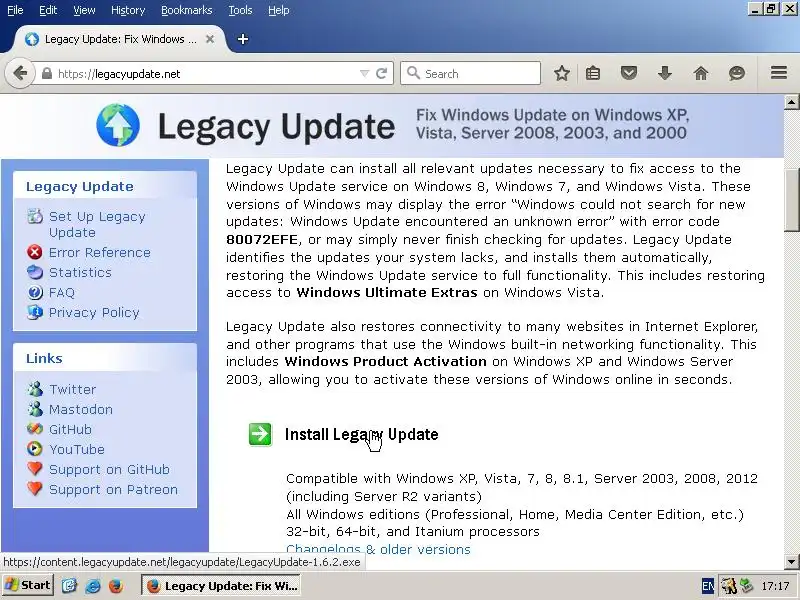Click the FAQ question mark icon
Screen dimensions: 800x600
[x=35, y=292]
